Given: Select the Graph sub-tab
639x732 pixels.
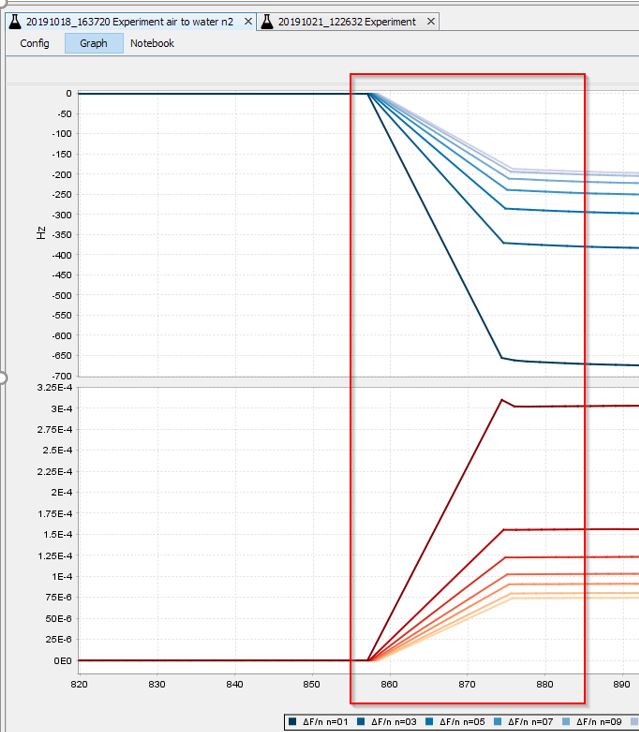Looking at the screenshot, I should [x=93, y=43].
